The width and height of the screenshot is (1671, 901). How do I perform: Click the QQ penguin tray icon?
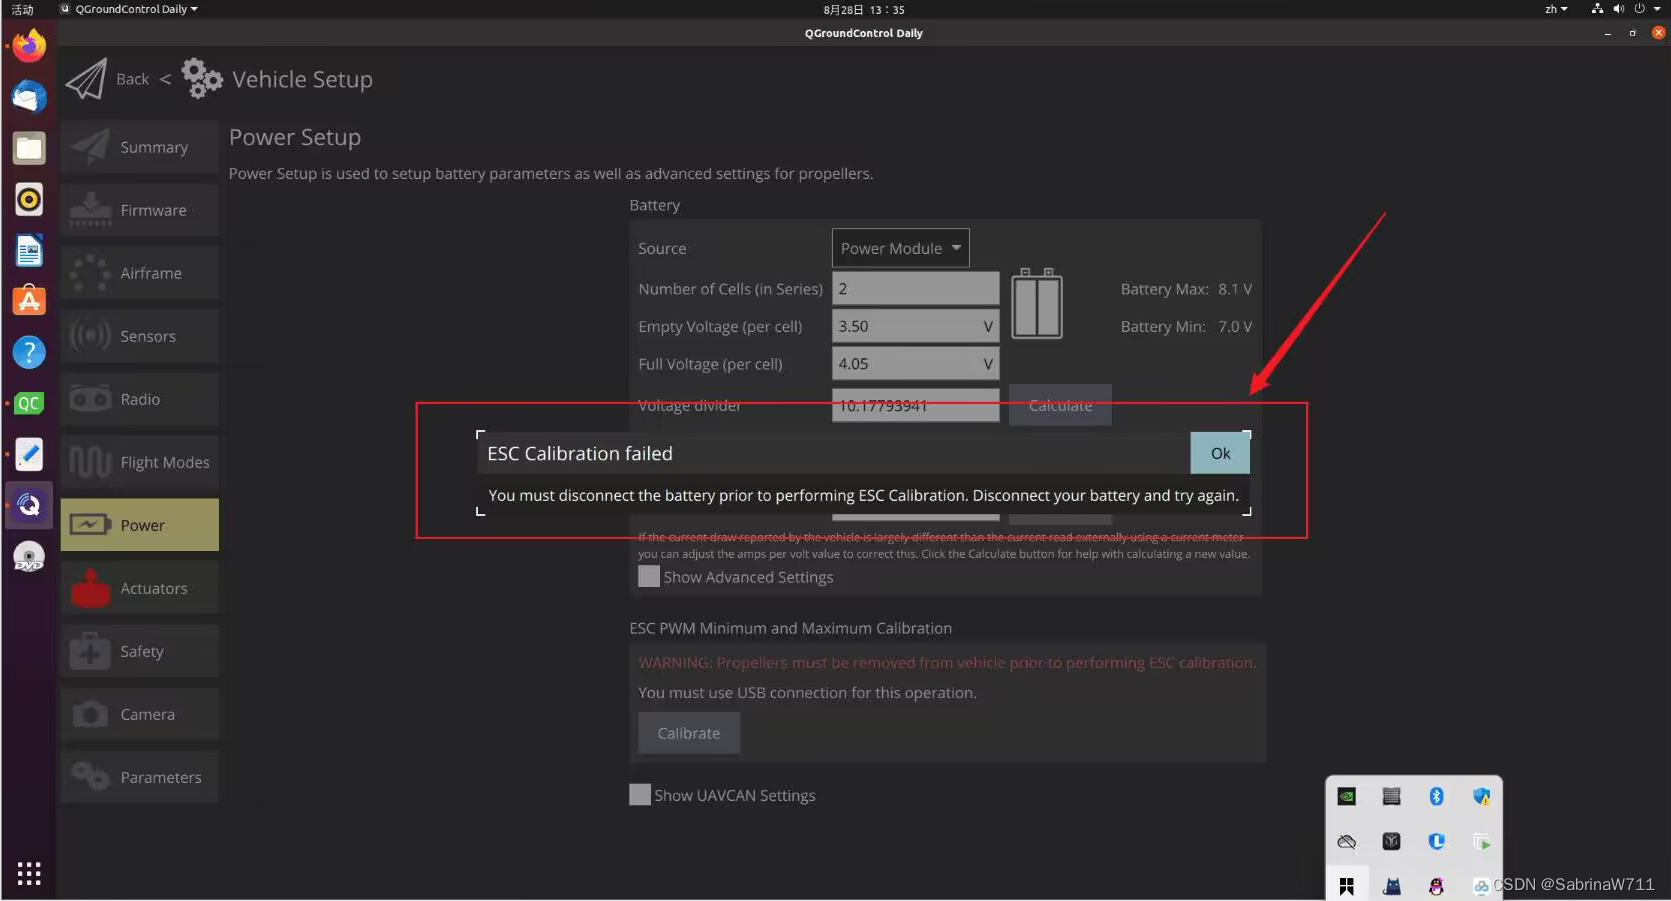[x=1437, y=886]
